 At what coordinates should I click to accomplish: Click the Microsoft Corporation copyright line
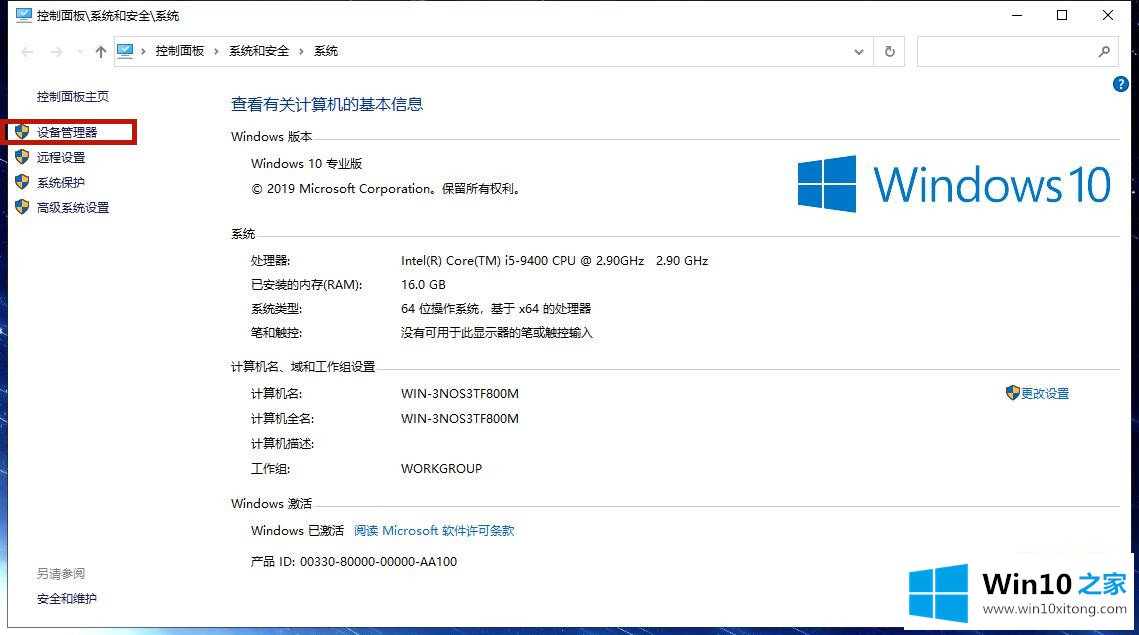[386, 189]
